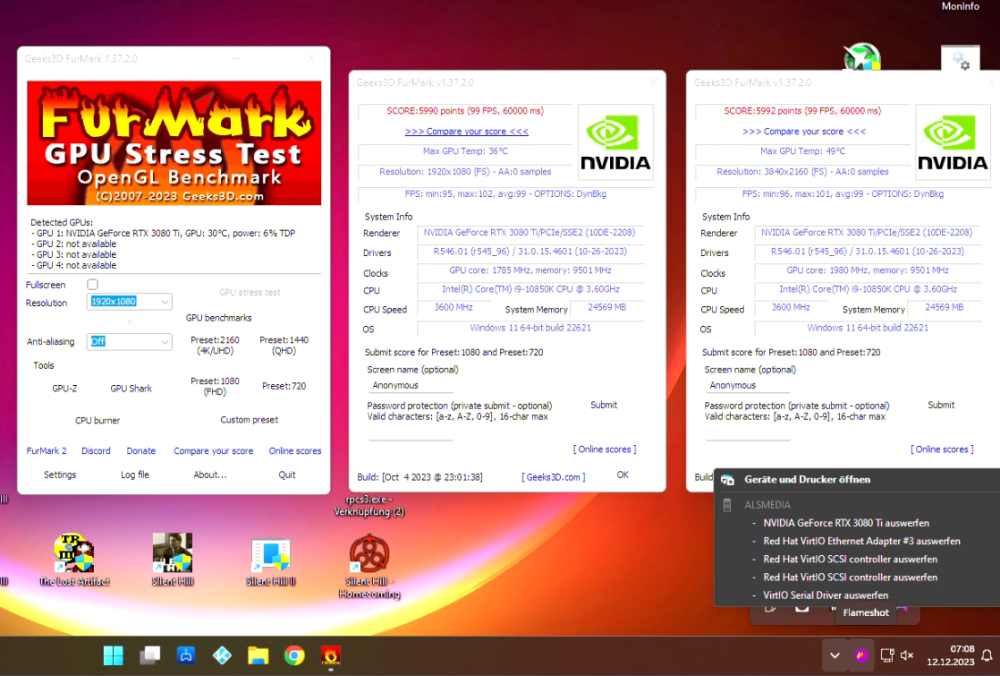Screen dimensions: 1000x676
Task: Toggle the Fullscreen checkbox in FurMark
Action: (x=92, y=284)
